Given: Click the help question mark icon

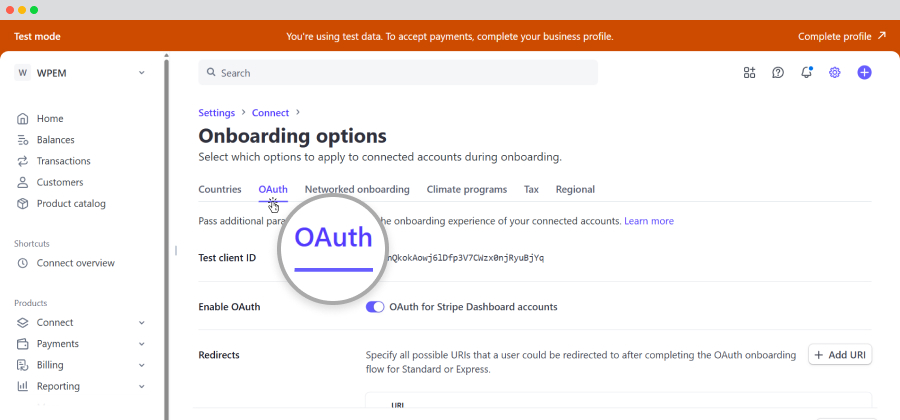Looking at the screenshot, I should click(778, 73).
